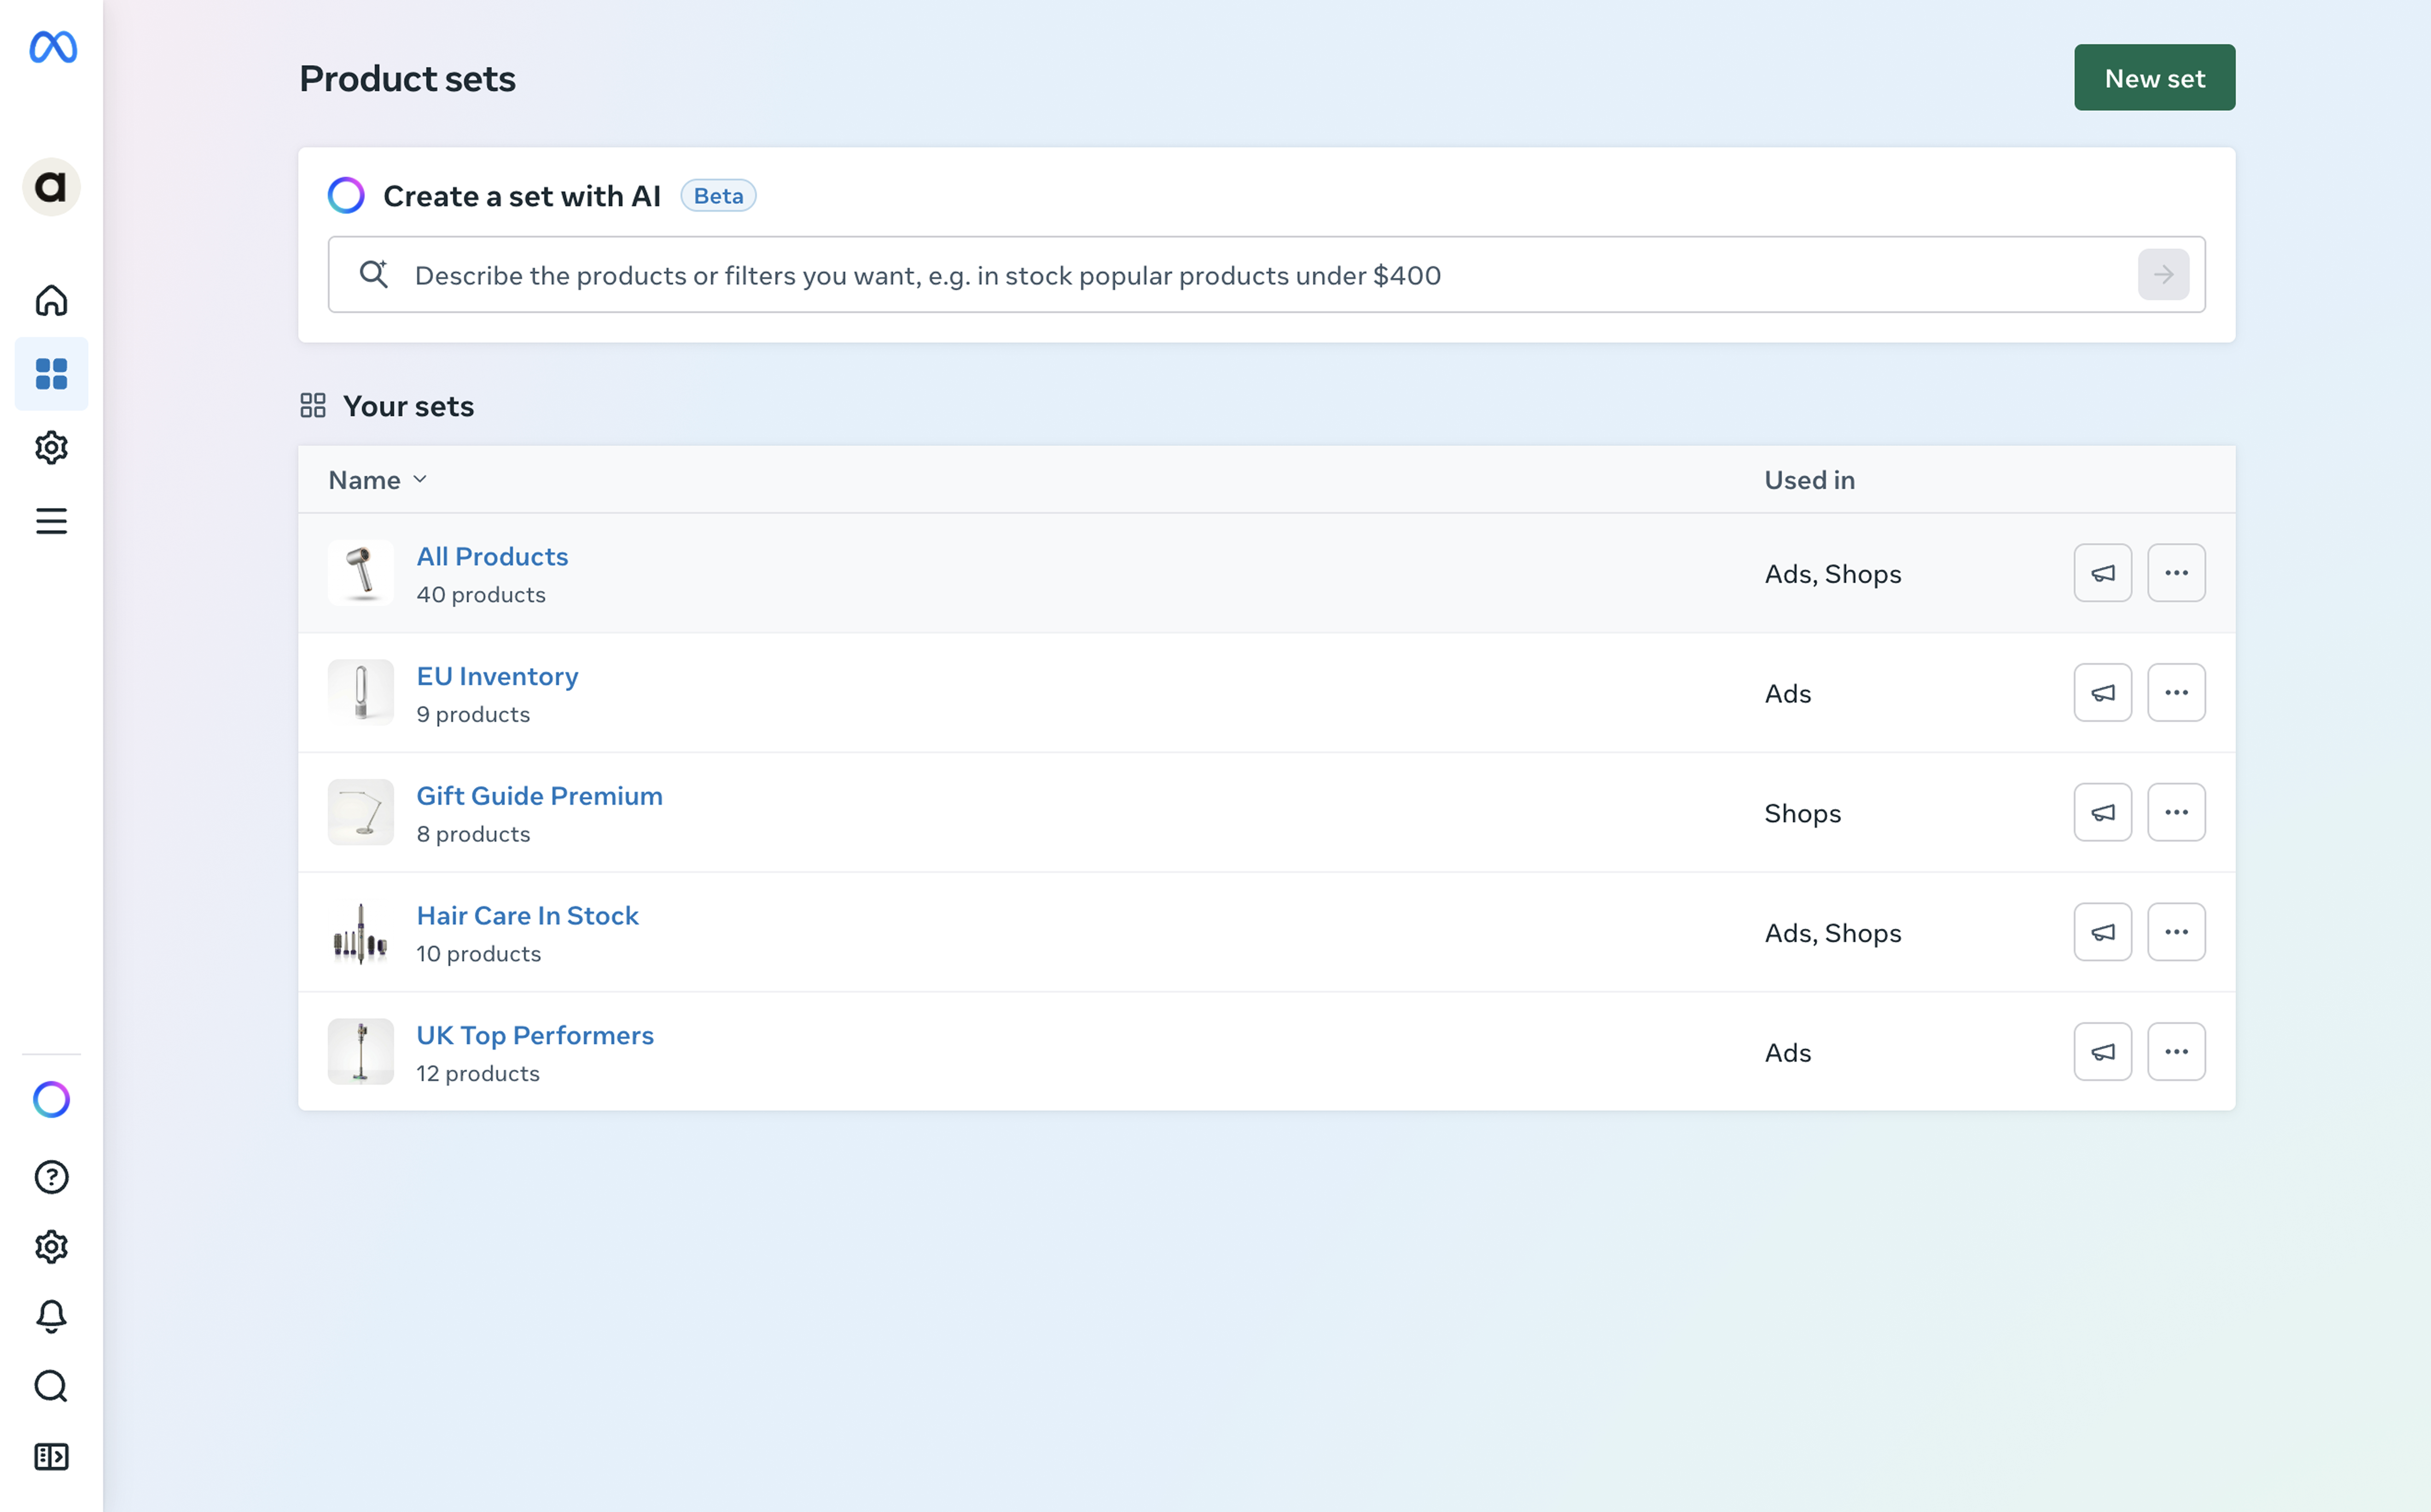Open more options for UK Top Performers
This screenshot has height=1512, width=2431.
click(2176, 1052)
